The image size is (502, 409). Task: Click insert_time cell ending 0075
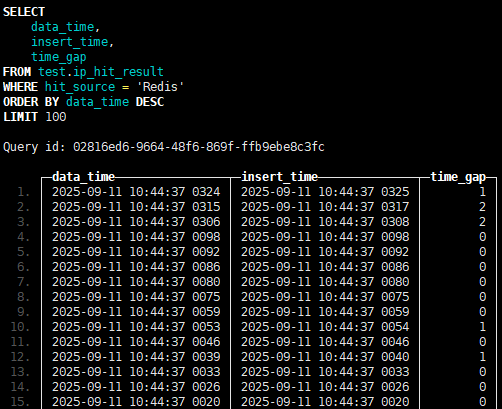tap(325, 297)
